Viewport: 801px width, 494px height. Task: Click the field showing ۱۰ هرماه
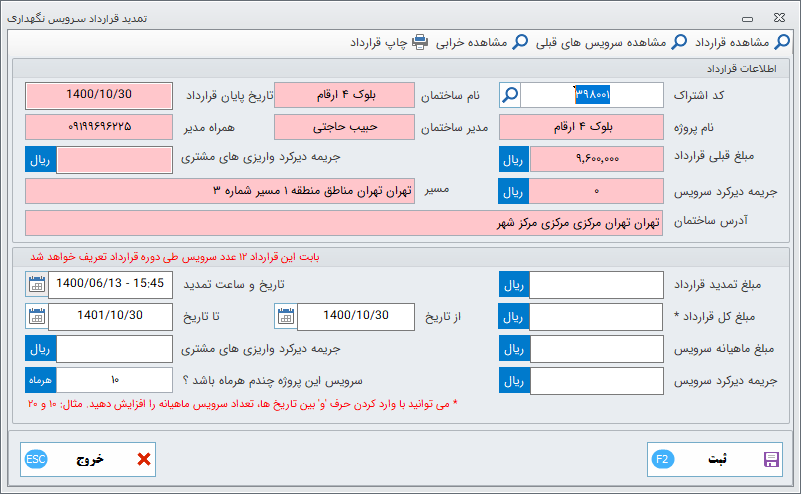pyautogui.click(x=114, y=380)
